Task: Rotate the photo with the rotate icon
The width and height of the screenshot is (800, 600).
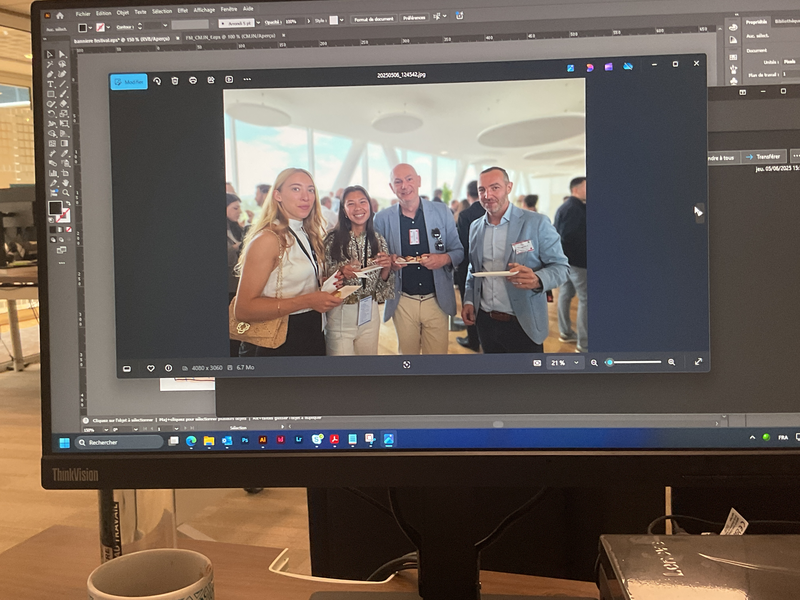Action: [157, 81]
